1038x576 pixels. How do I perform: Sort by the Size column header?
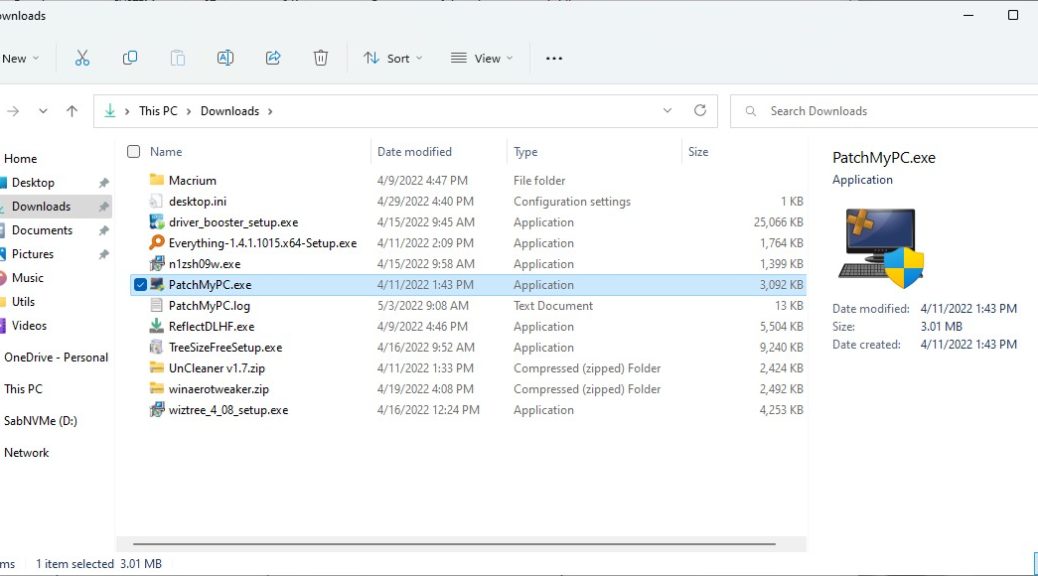(x=698, y=152)
